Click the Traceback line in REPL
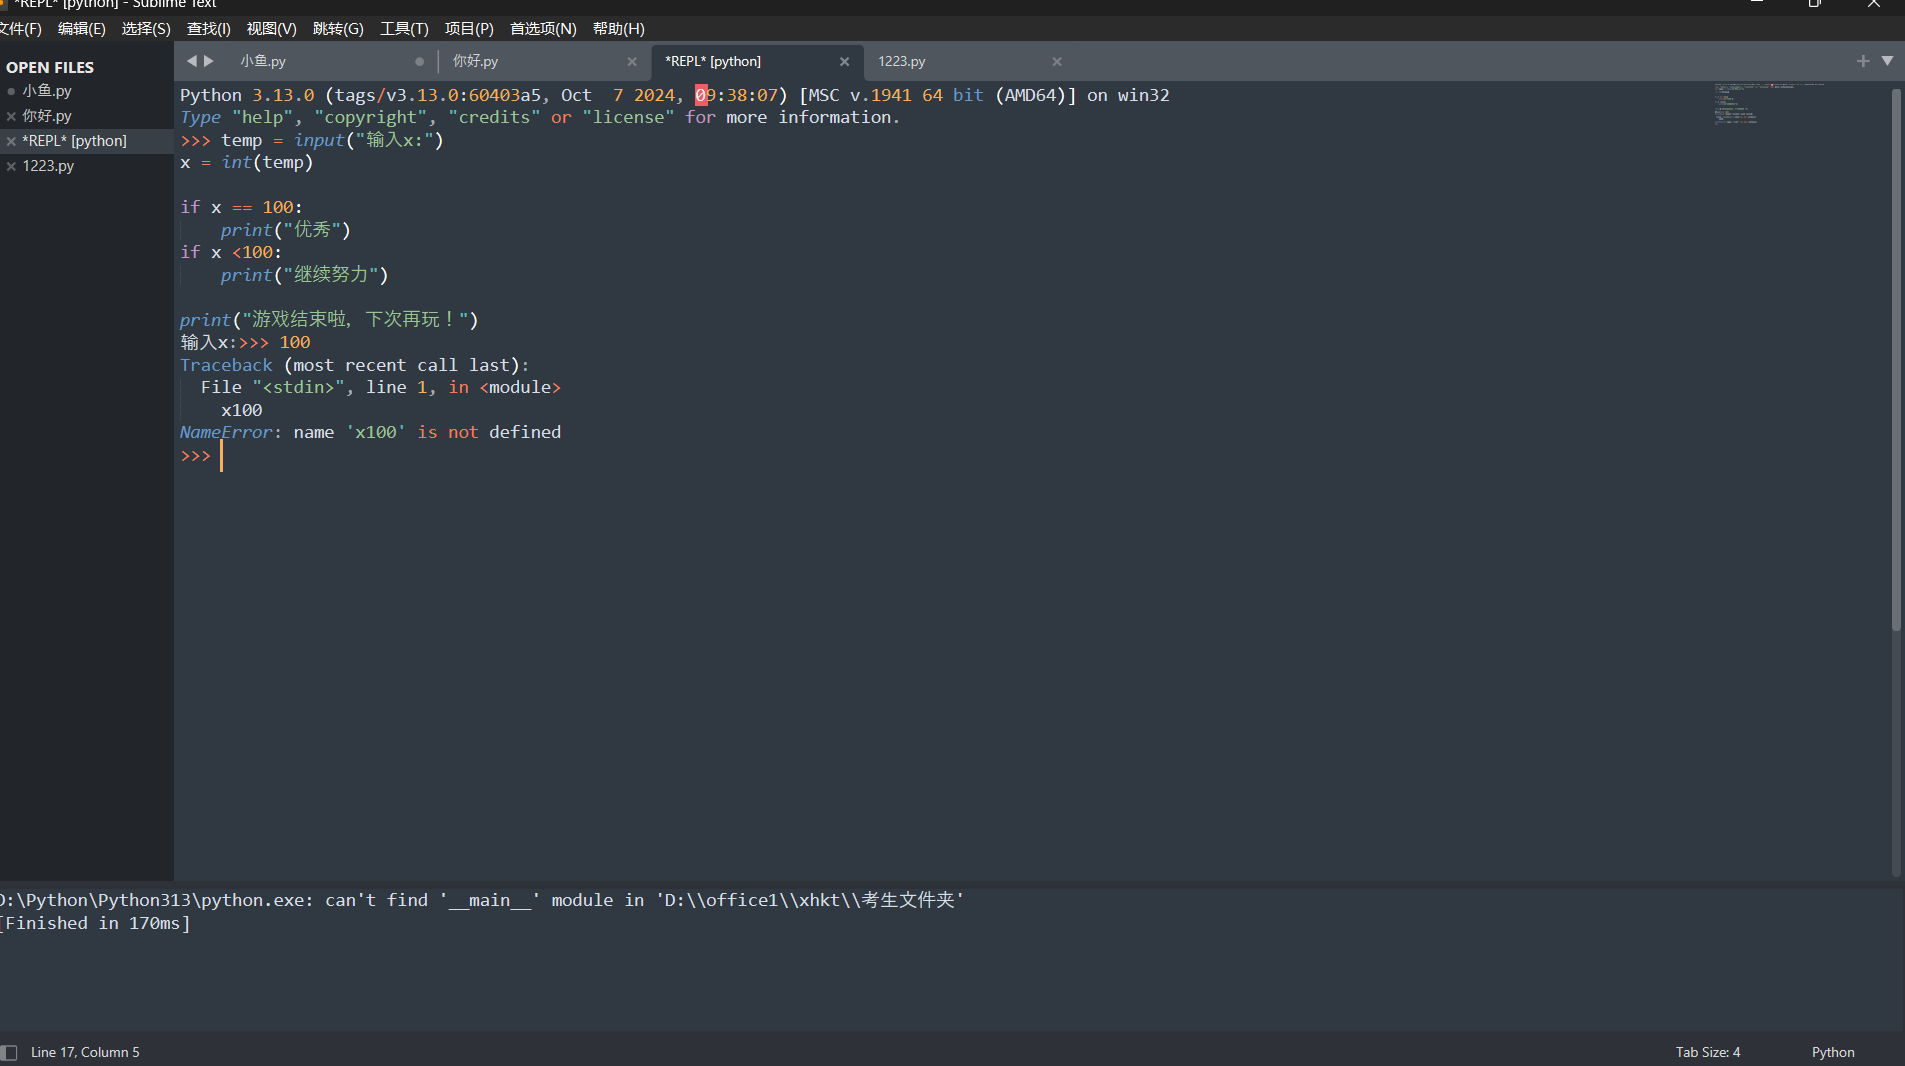1905x1066 pixels. pos(354,366)
